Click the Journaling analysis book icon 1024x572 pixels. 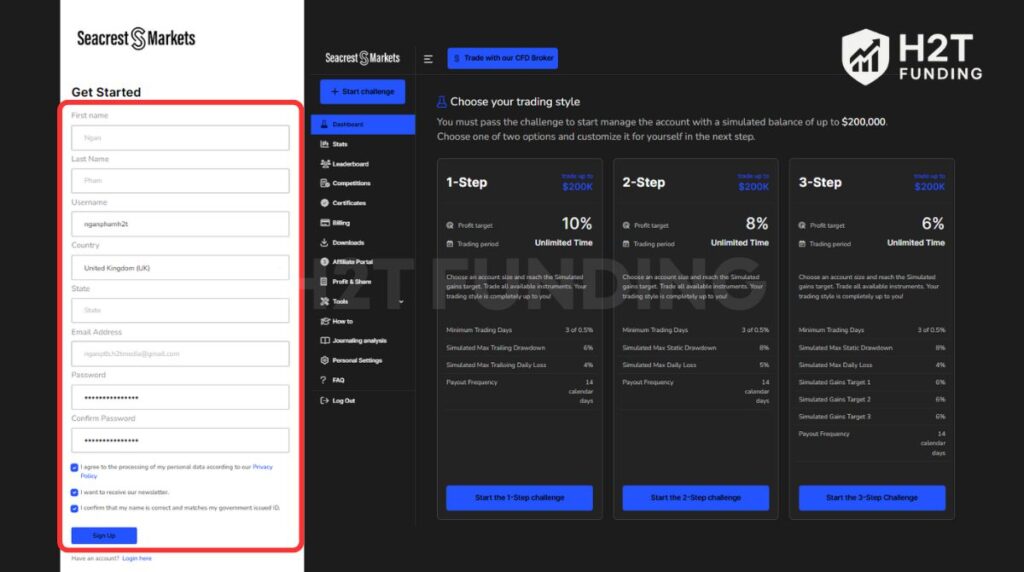coord(325,340)
